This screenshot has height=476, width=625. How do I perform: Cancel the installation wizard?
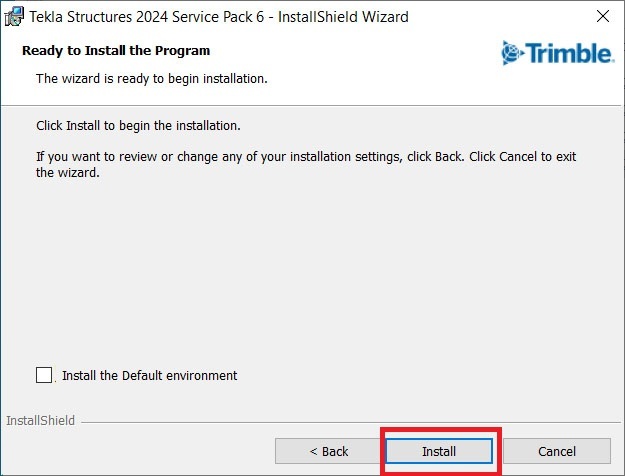click(556, 451)
